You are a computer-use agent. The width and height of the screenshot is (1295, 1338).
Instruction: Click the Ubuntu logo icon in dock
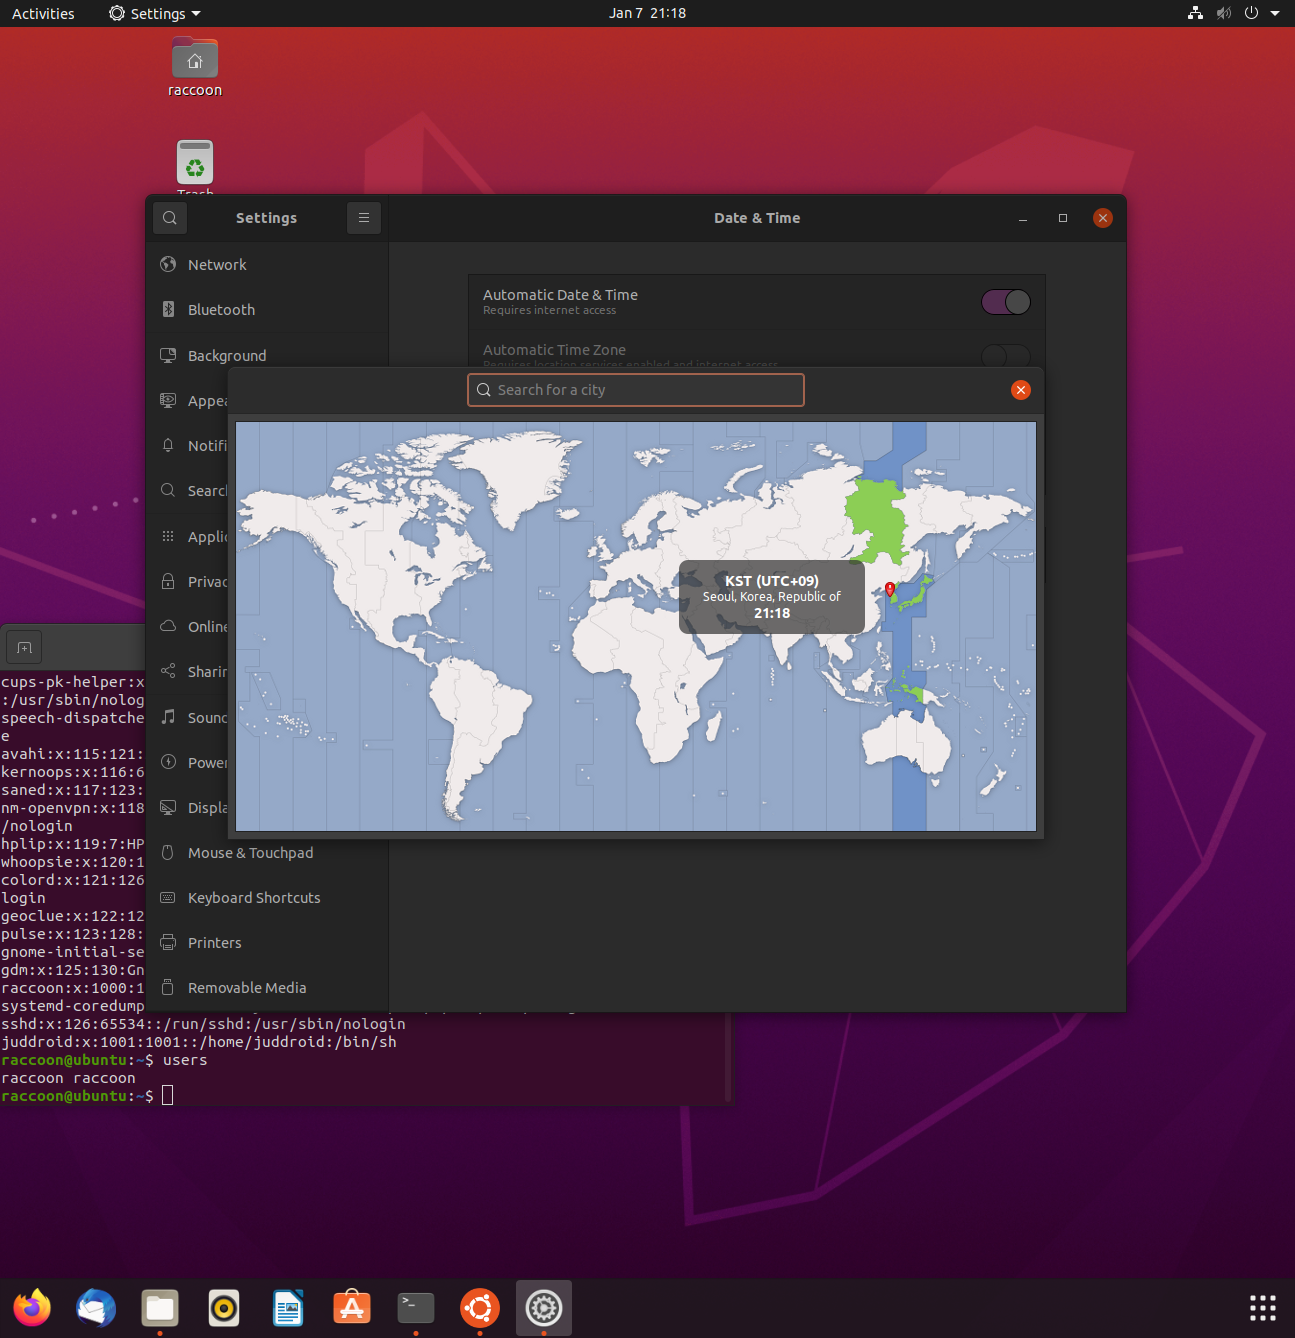pyautogui.click(x=480, y=1307)
